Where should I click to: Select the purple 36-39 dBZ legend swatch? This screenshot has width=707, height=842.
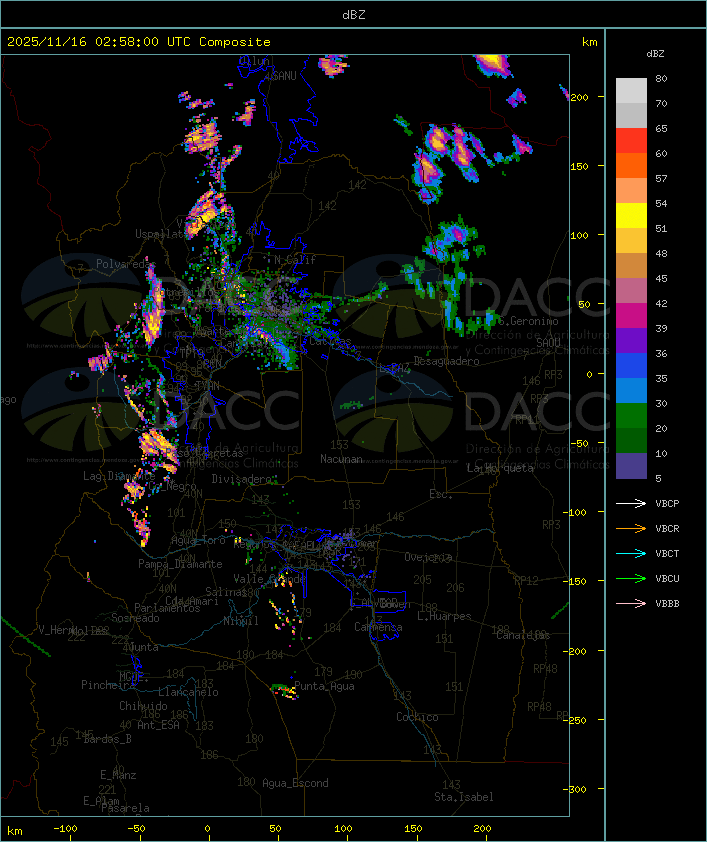631,340
